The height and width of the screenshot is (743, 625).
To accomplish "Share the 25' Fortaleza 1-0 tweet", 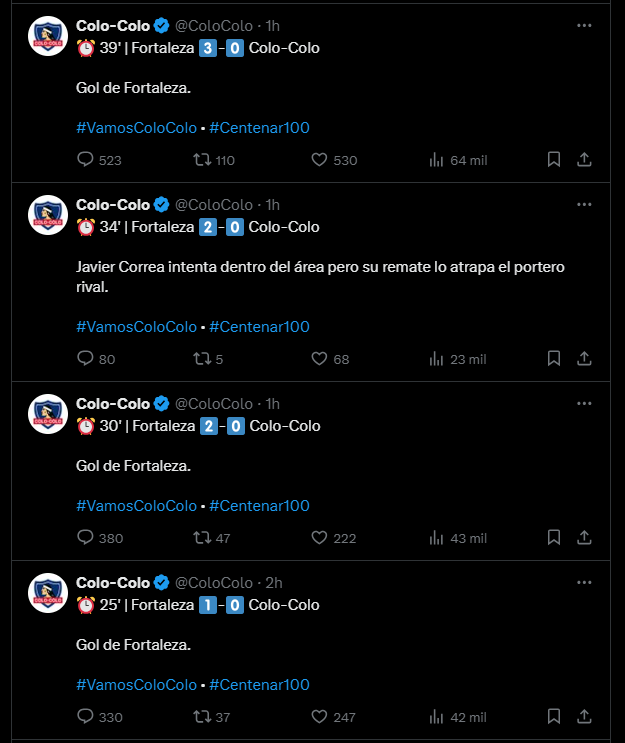I will (x=586, y=716).
